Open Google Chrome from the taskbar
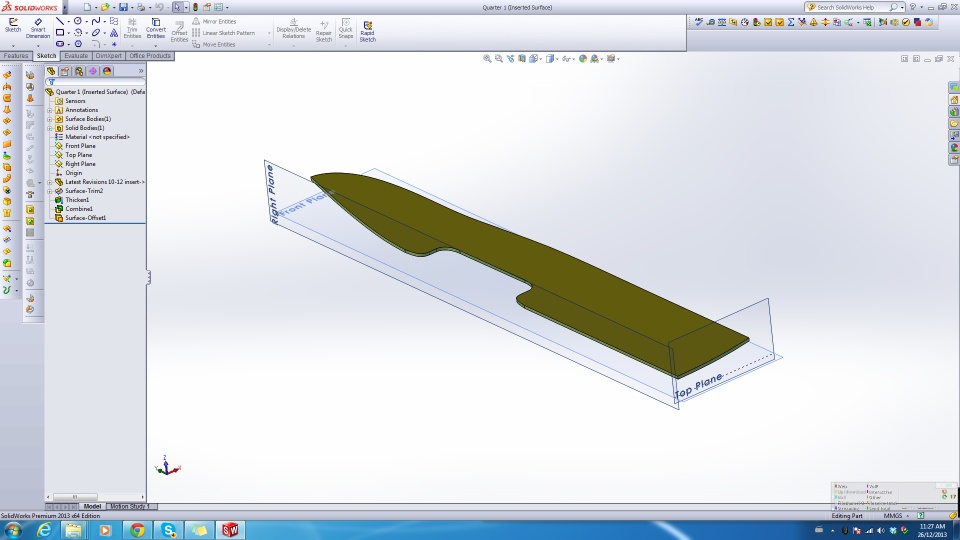This screenshot has width=960, height=540. click(137, 530)
